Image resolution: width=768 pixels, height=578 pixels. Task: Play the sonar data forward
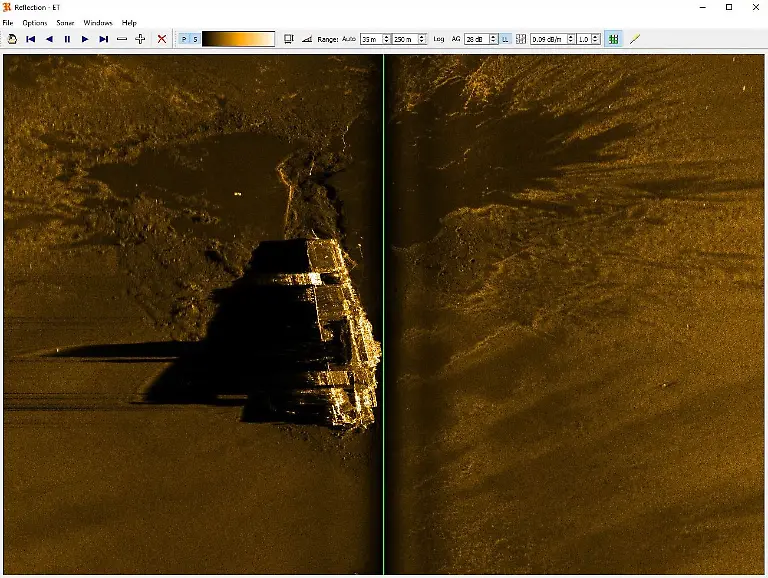[x=85, y=39]
